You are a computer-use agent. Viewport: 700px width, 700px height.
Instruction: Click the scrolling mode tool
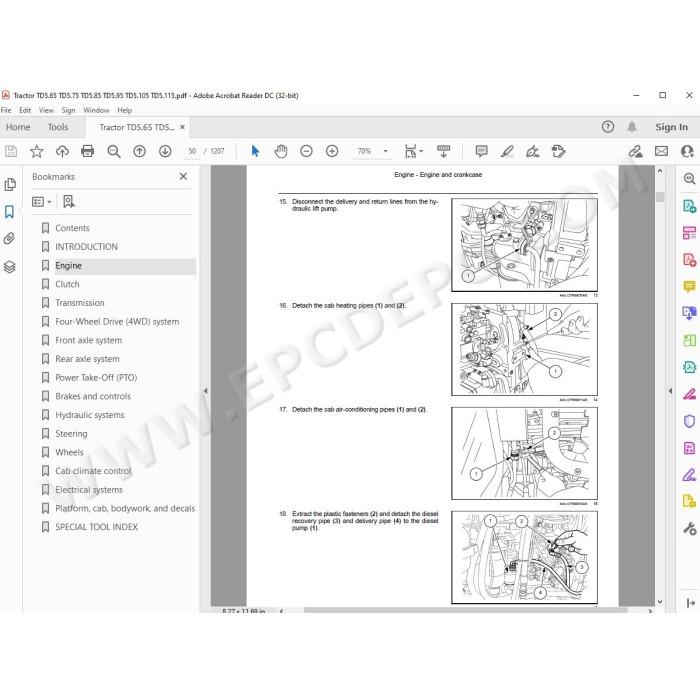[443, 151]
